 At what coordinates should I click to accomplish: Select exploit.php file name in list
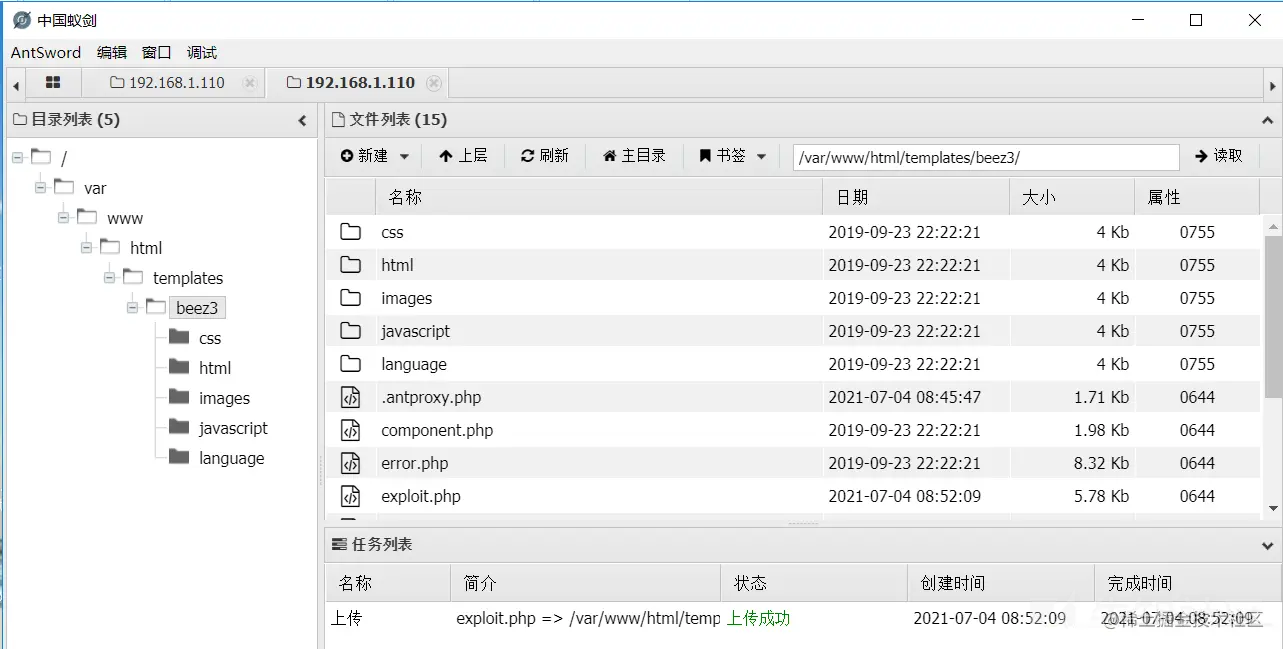coord(421,496)
